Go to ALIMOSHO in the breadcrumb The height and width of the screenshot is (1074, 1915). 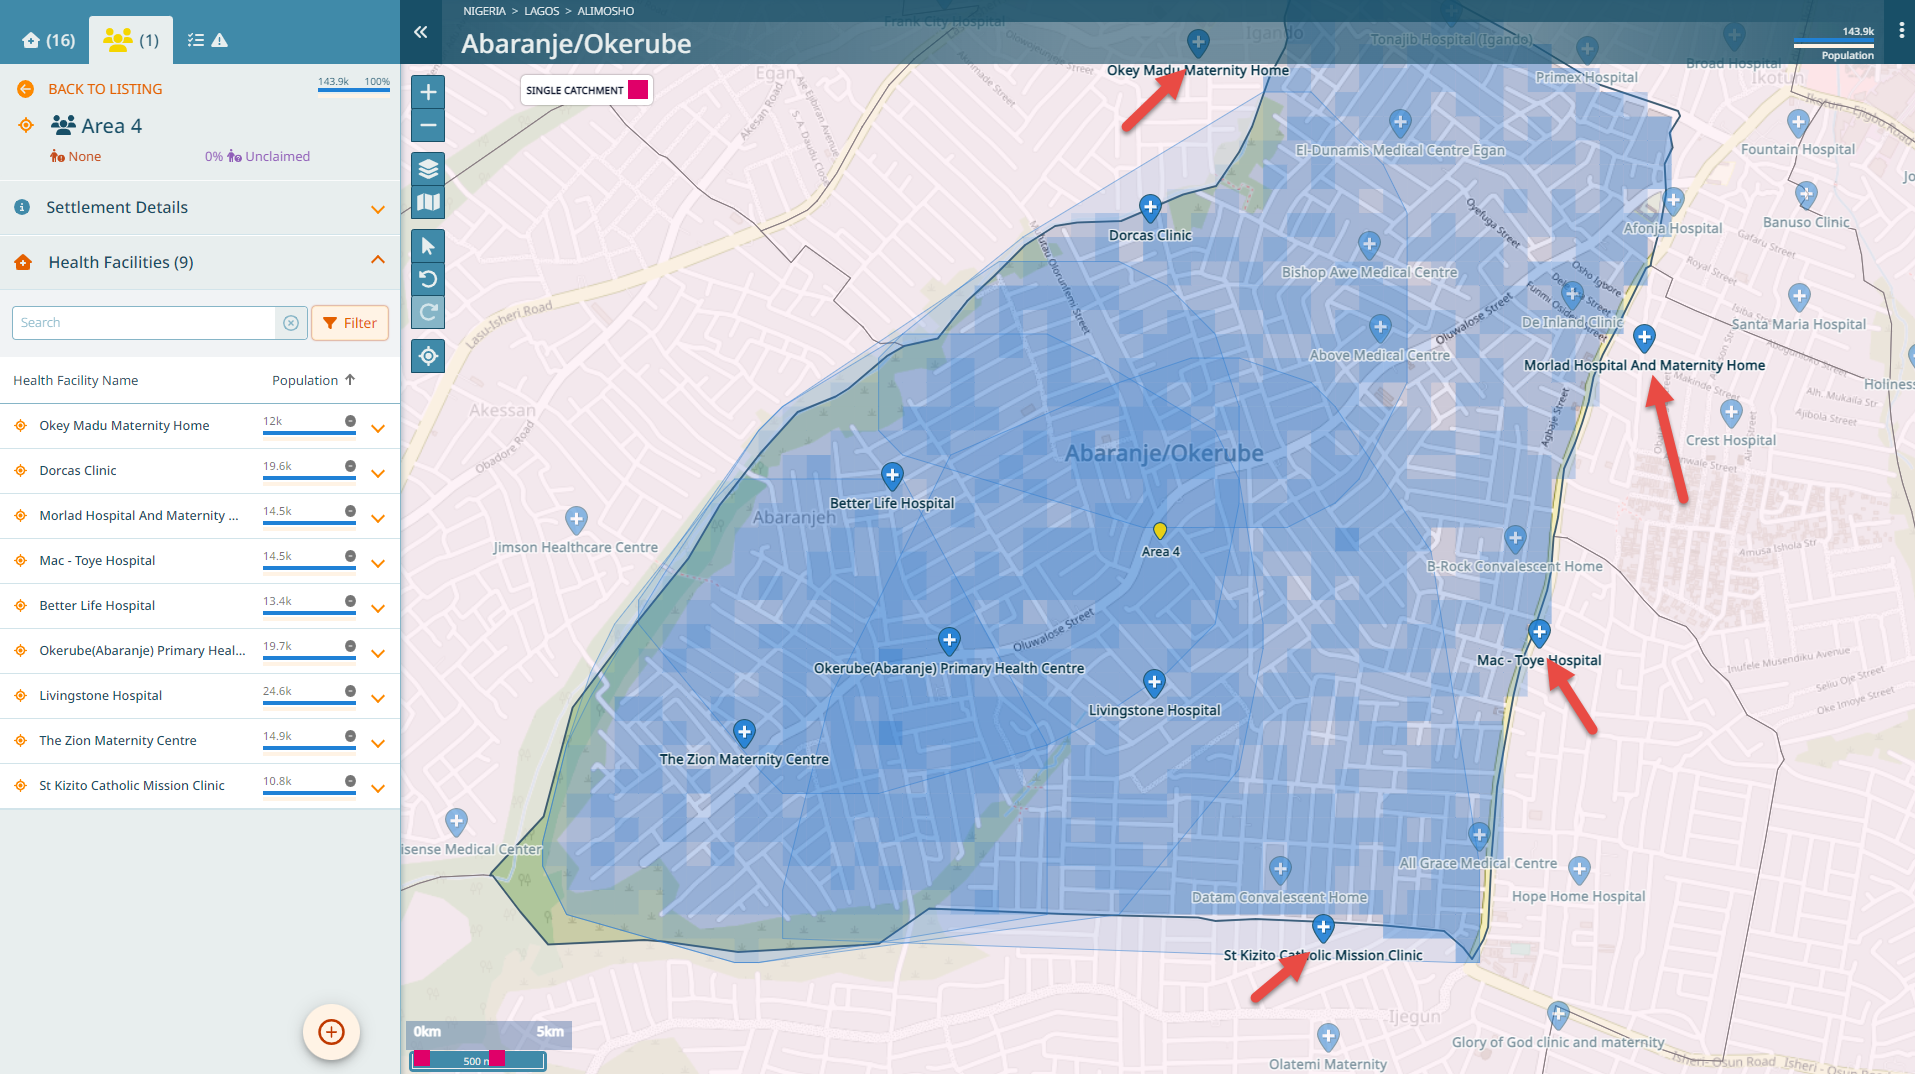point(605,11)
